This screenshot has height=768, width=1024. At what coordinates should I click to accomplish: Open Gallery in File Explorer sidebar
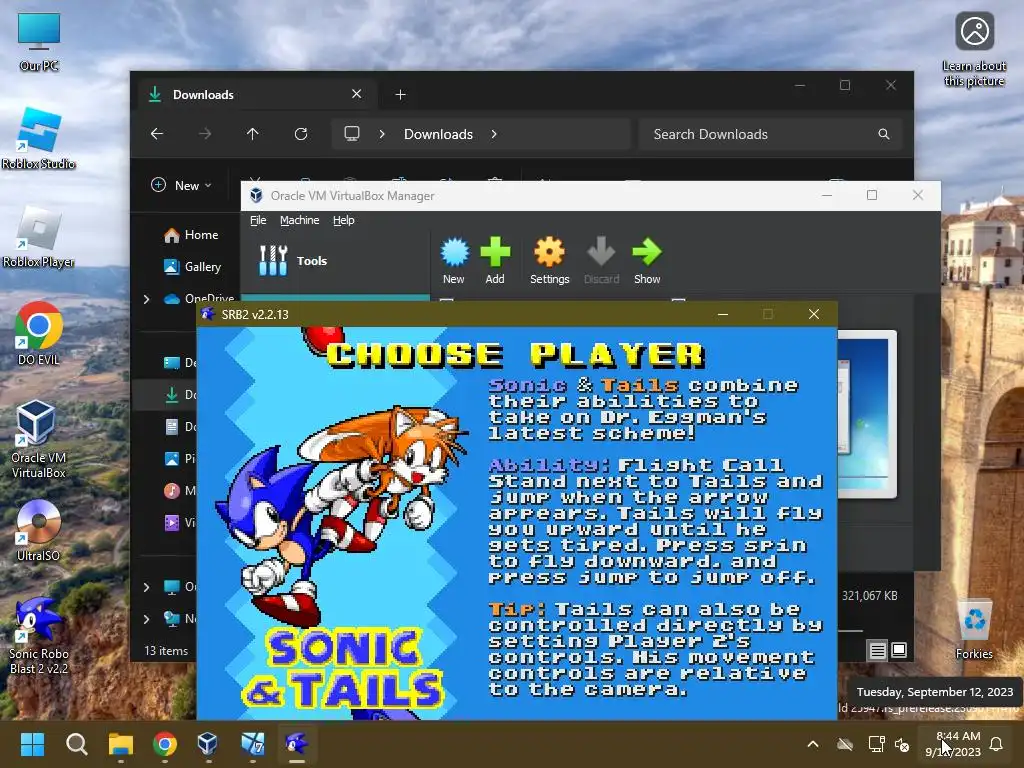coord(193,266)
